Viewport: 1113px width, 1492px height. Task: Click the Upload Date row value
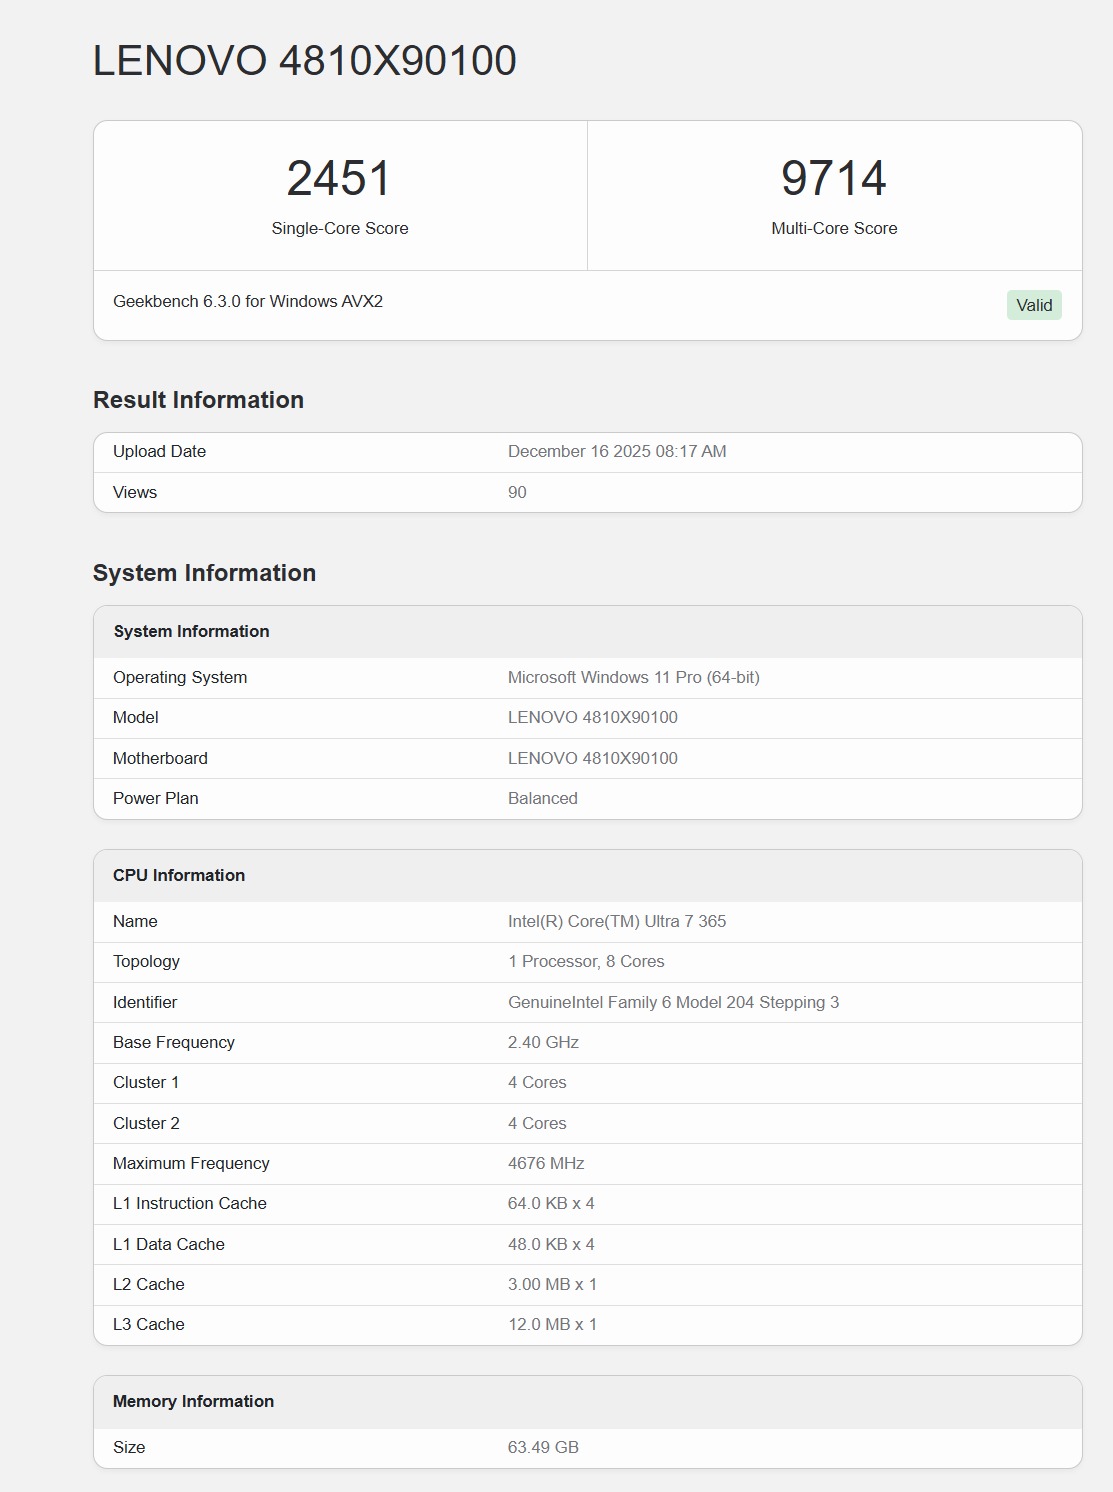point(617,451)
